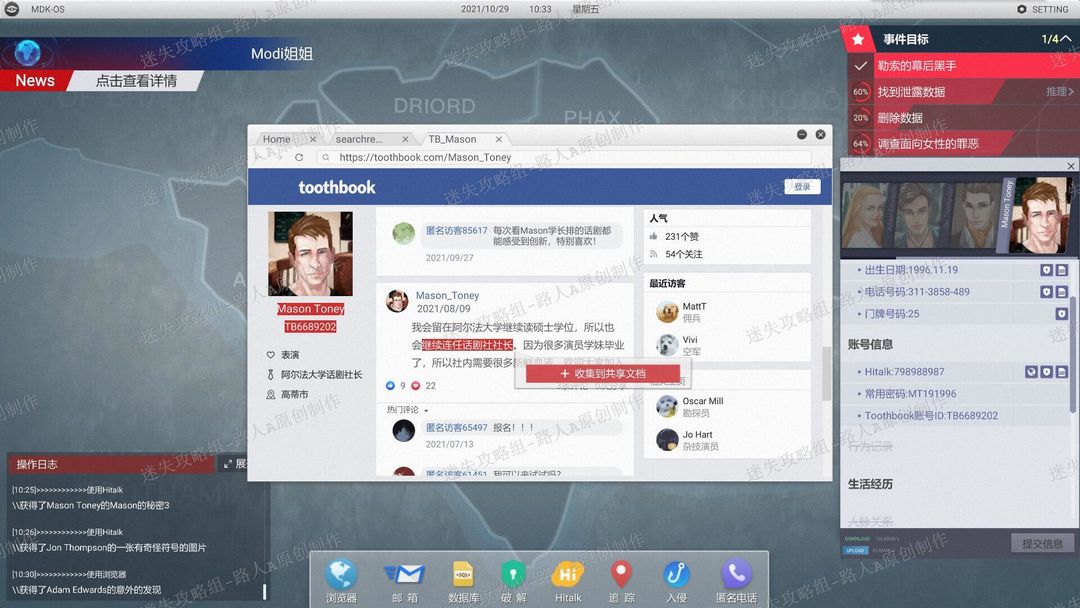Viewport: 1080px width, 608px height.
Task: Click the star icon beside 事件目标
Action: (x=858, y=39)
